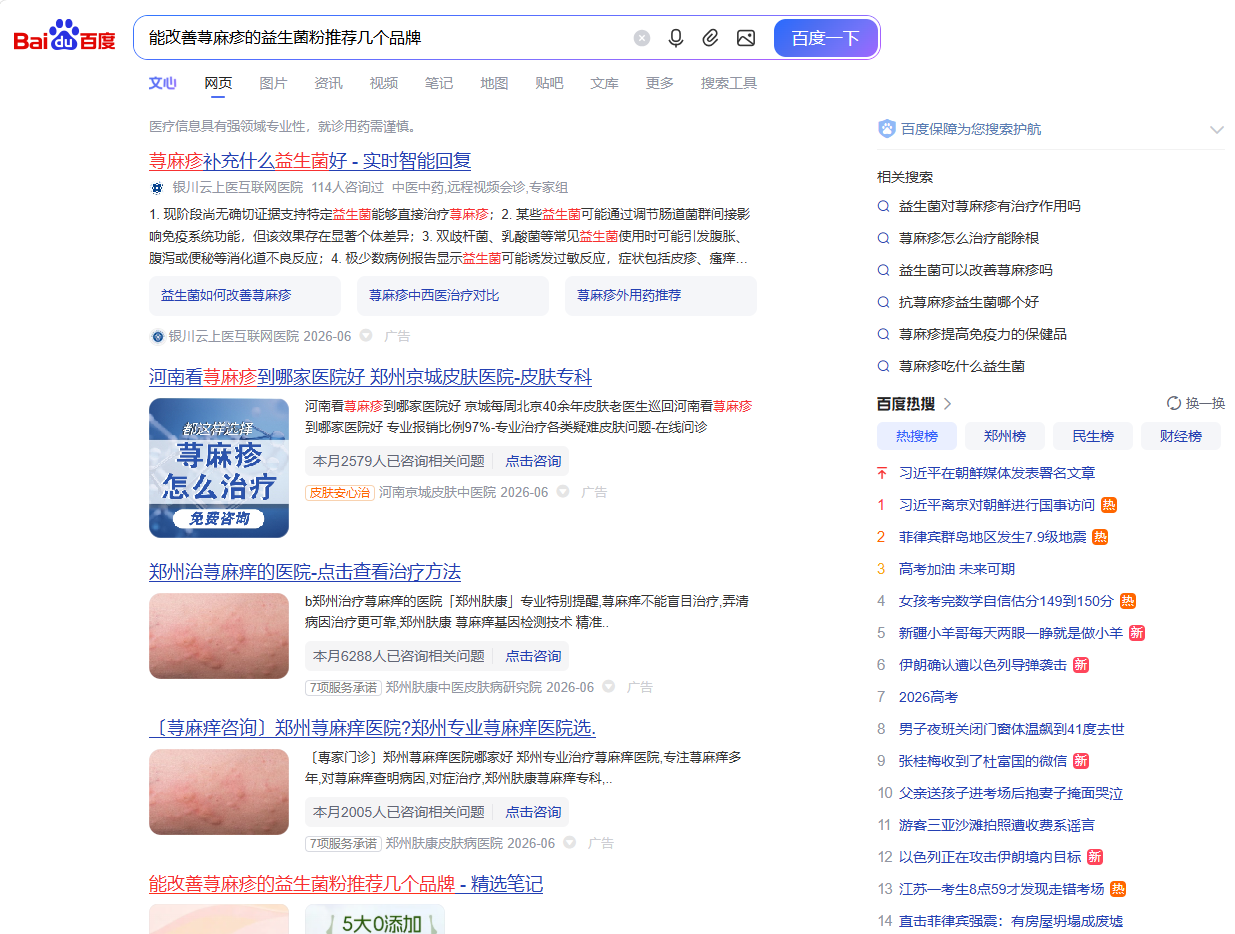Click the 百度保障 shield icon
The height and width of the screenshot is (934, 1235).
pyautogui.click(x=886, y=129)
